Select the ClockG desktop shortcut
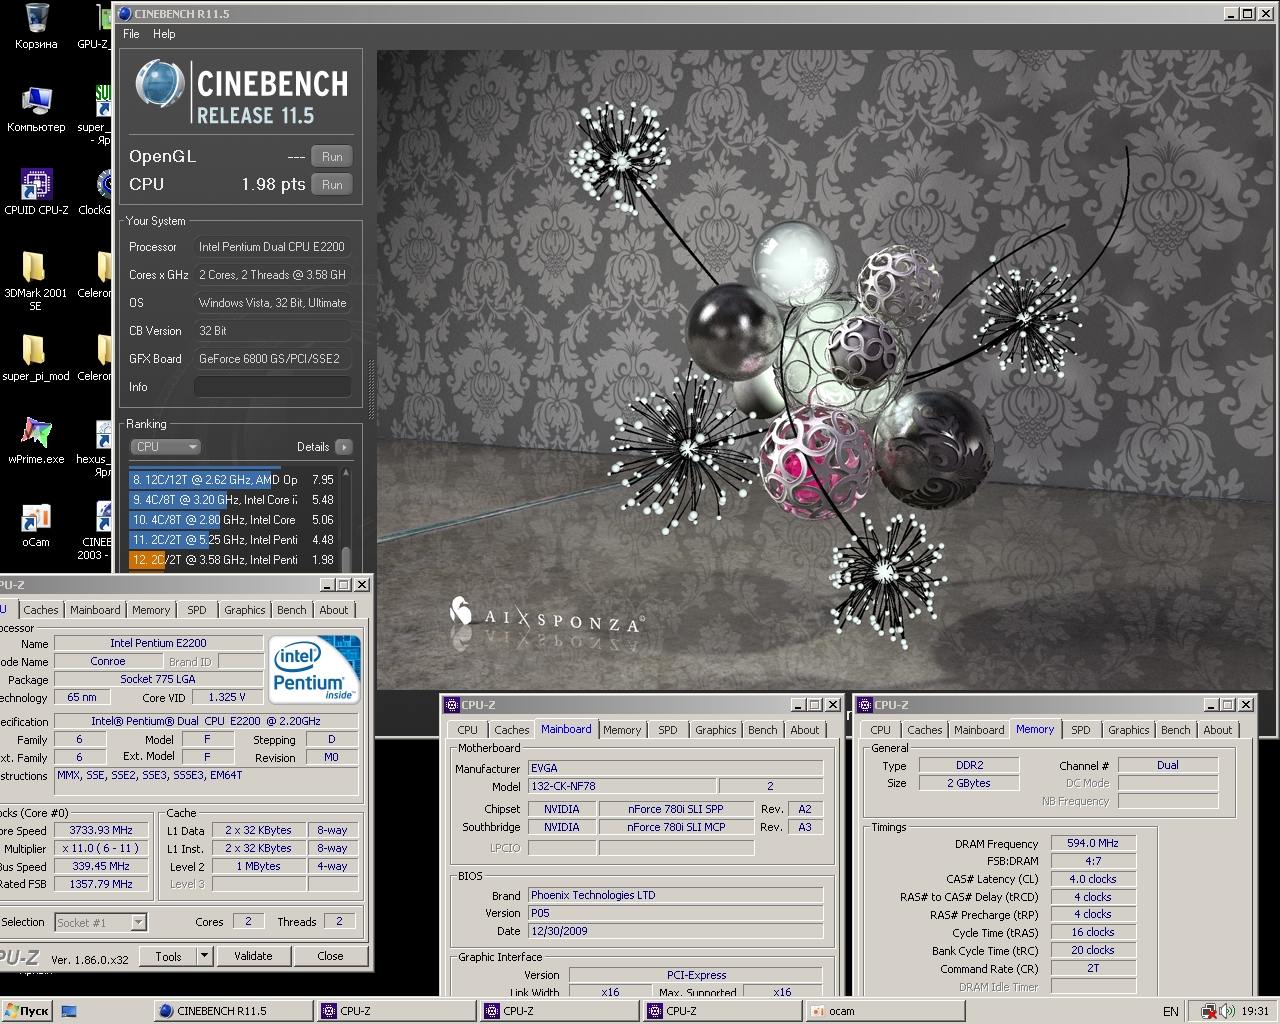 pyautogui.click(x=96, y=192)
